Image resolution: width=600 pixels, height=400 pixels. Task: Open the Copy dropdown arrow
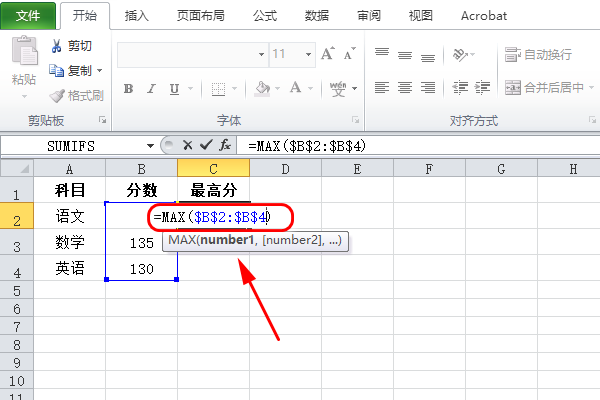pyautogui.click(x=99, y=70)
